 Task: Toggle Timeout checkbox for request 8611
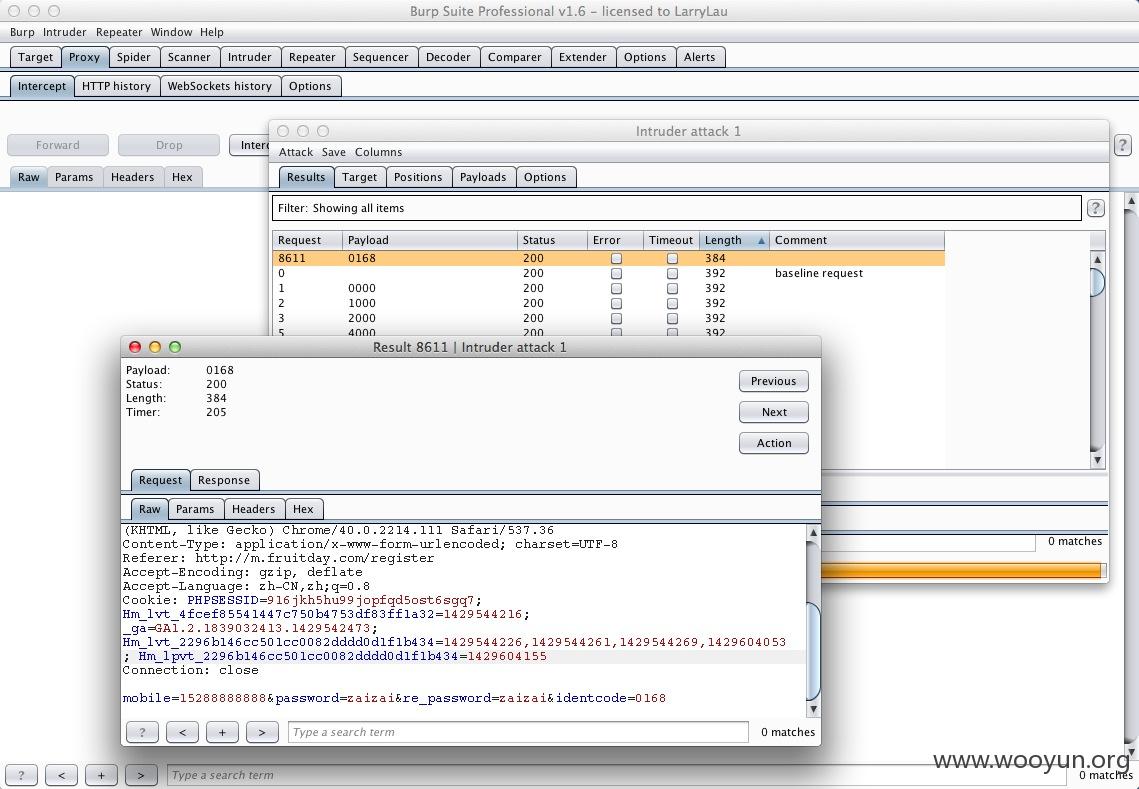(672, 259)
